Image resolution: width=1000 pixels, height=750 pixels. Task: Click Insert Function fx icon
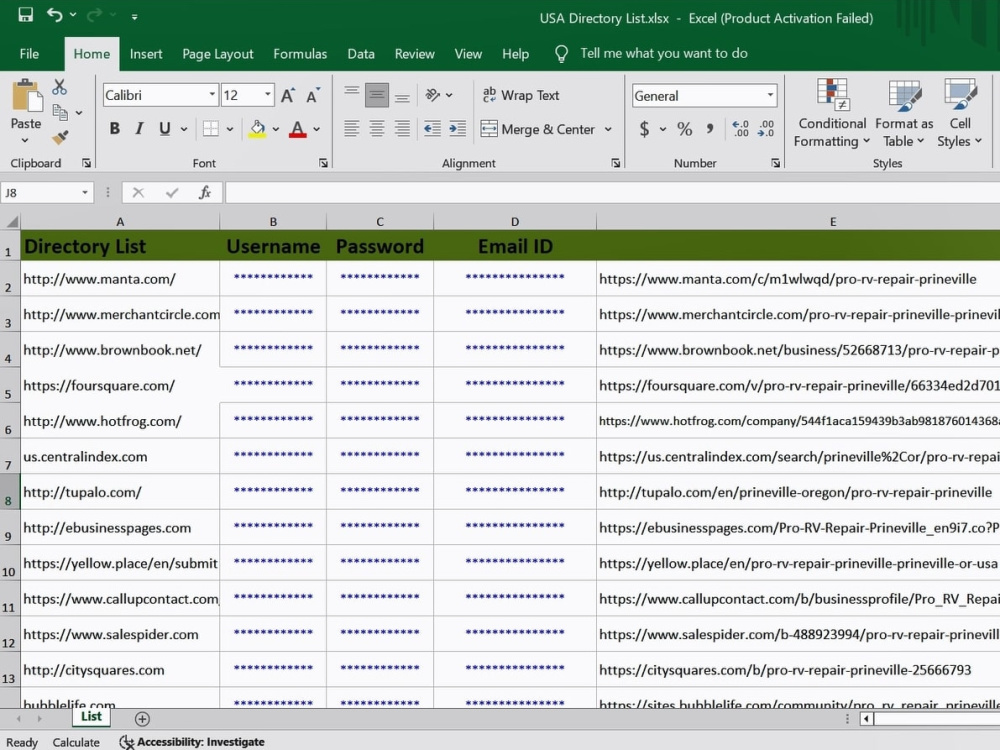205,193
